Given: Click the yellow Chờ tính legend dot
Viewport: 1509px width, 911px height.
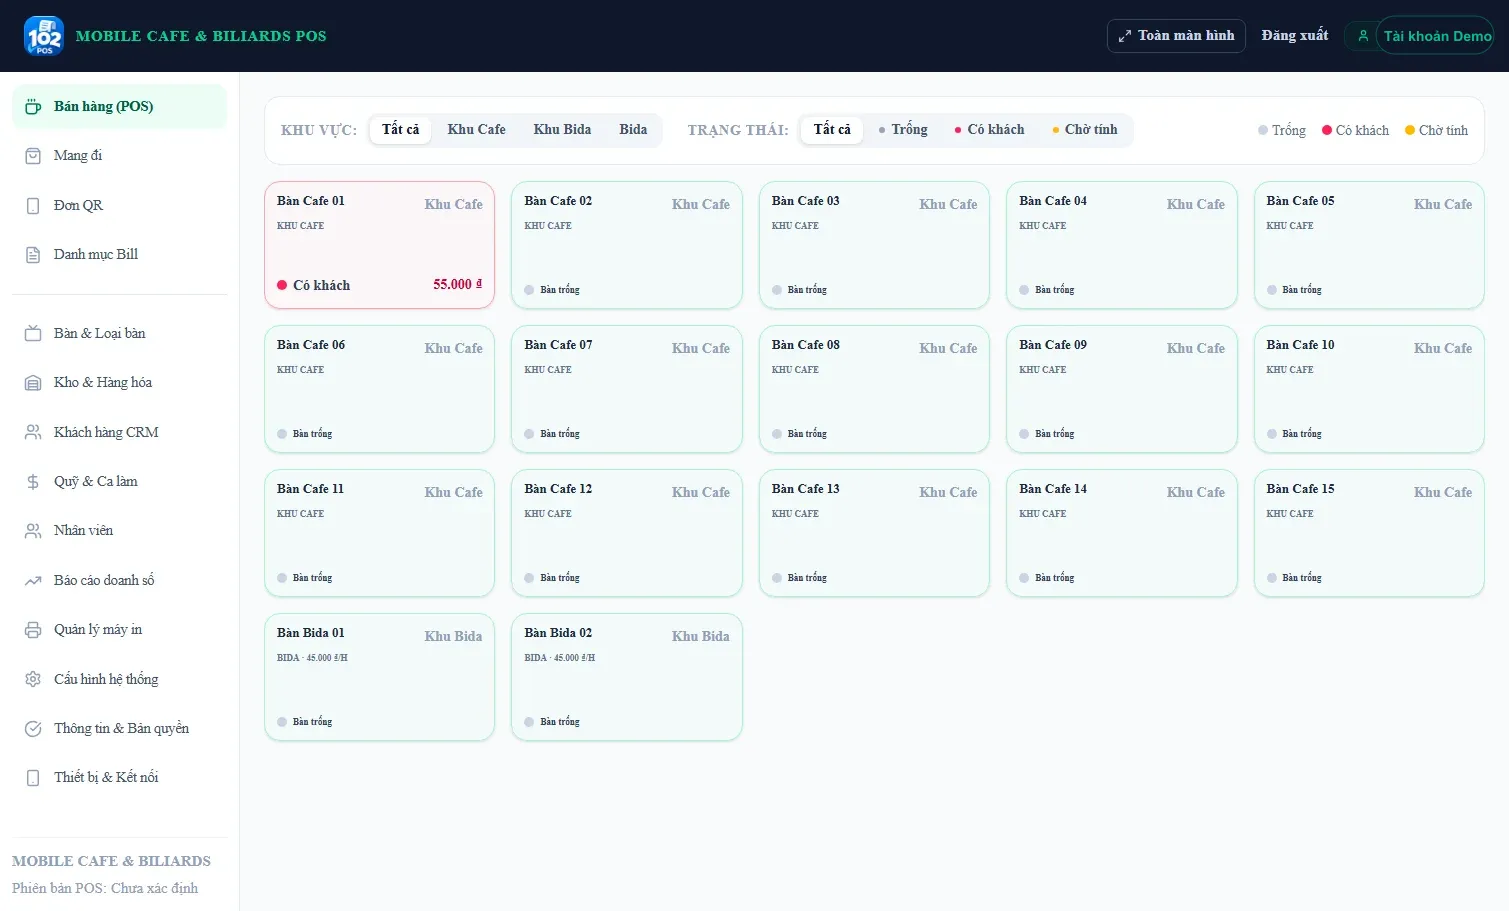Looking at the screenshot, I should [1410, 130].
